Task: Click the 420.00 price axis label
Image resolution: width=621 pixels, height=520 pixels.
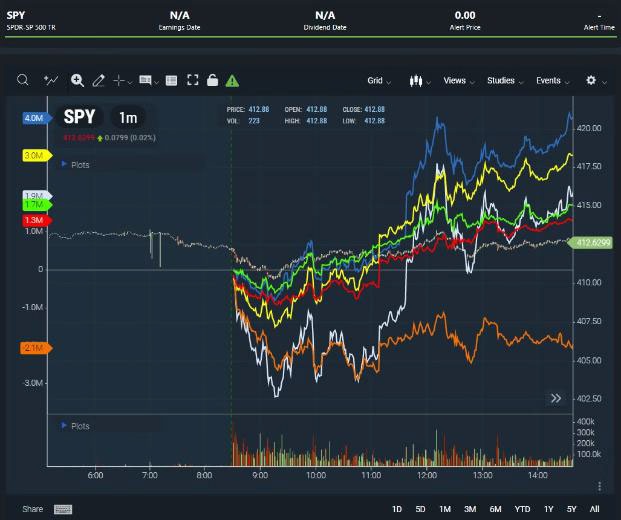Action: point(589,128)
